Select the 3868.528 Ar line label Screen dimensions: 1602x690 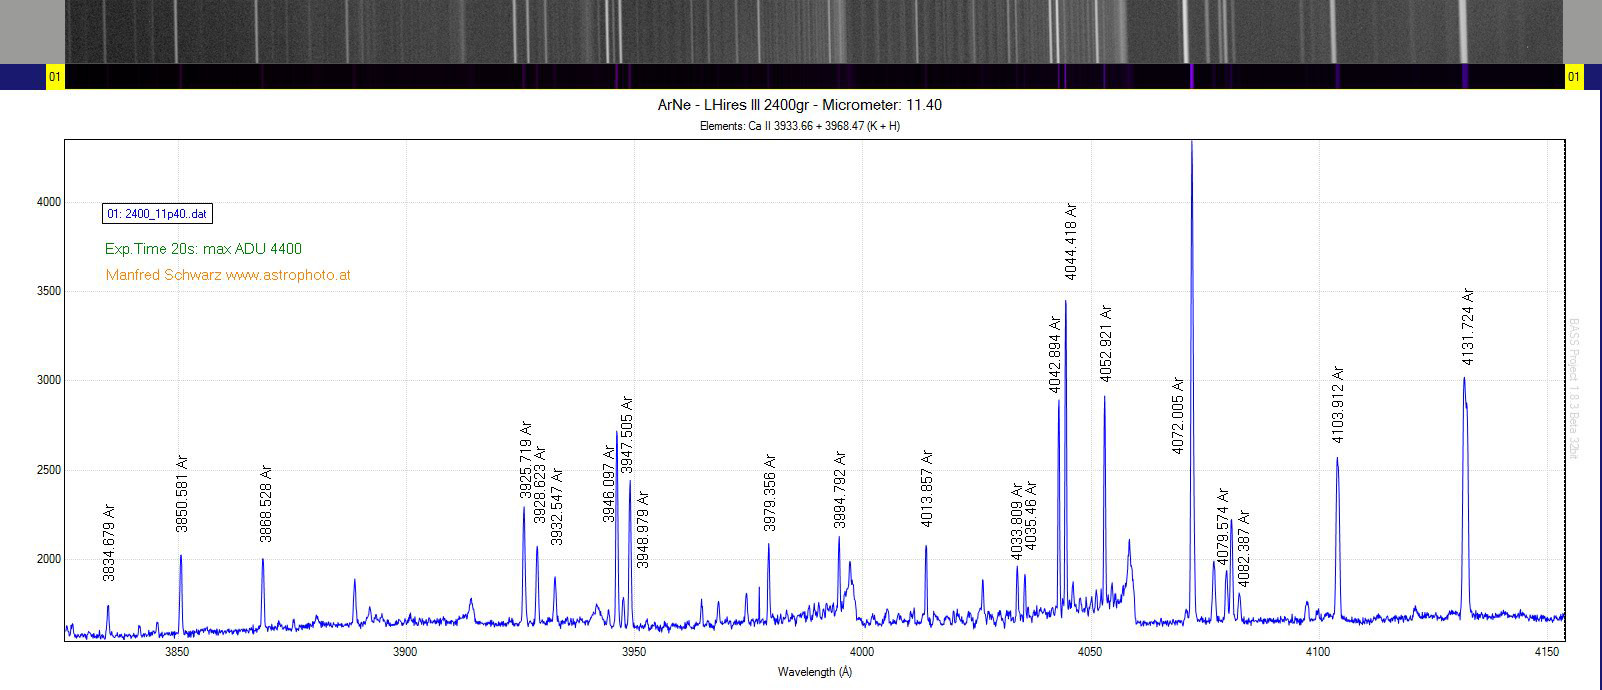click(266, 503)
